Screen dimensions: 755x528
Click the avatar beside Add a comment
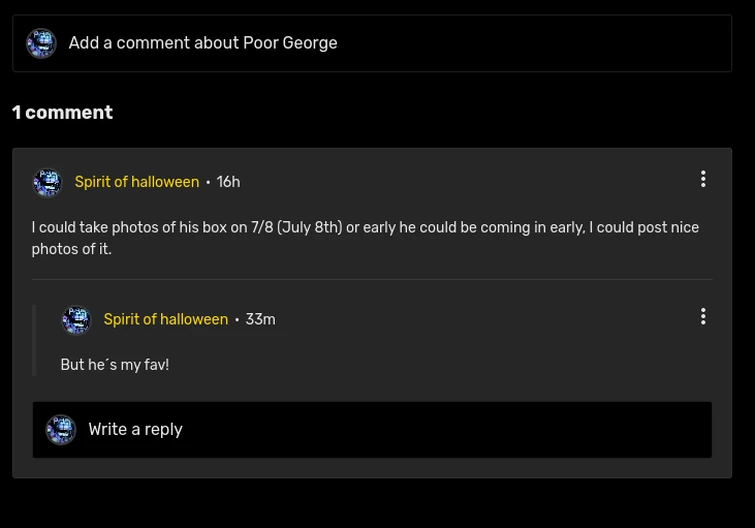click(41, 43)
